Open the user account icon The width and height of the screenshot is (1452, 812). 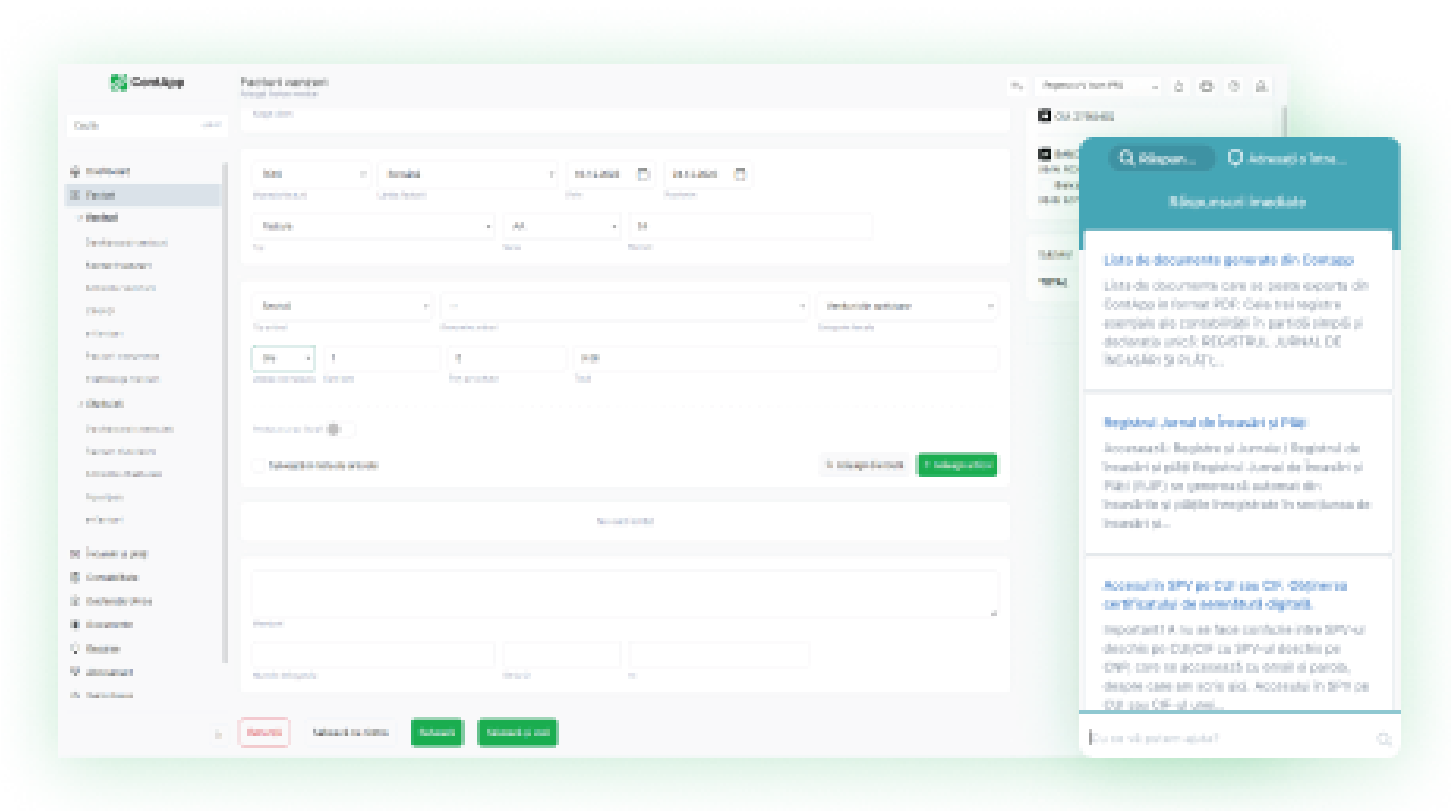(1262, 87)
